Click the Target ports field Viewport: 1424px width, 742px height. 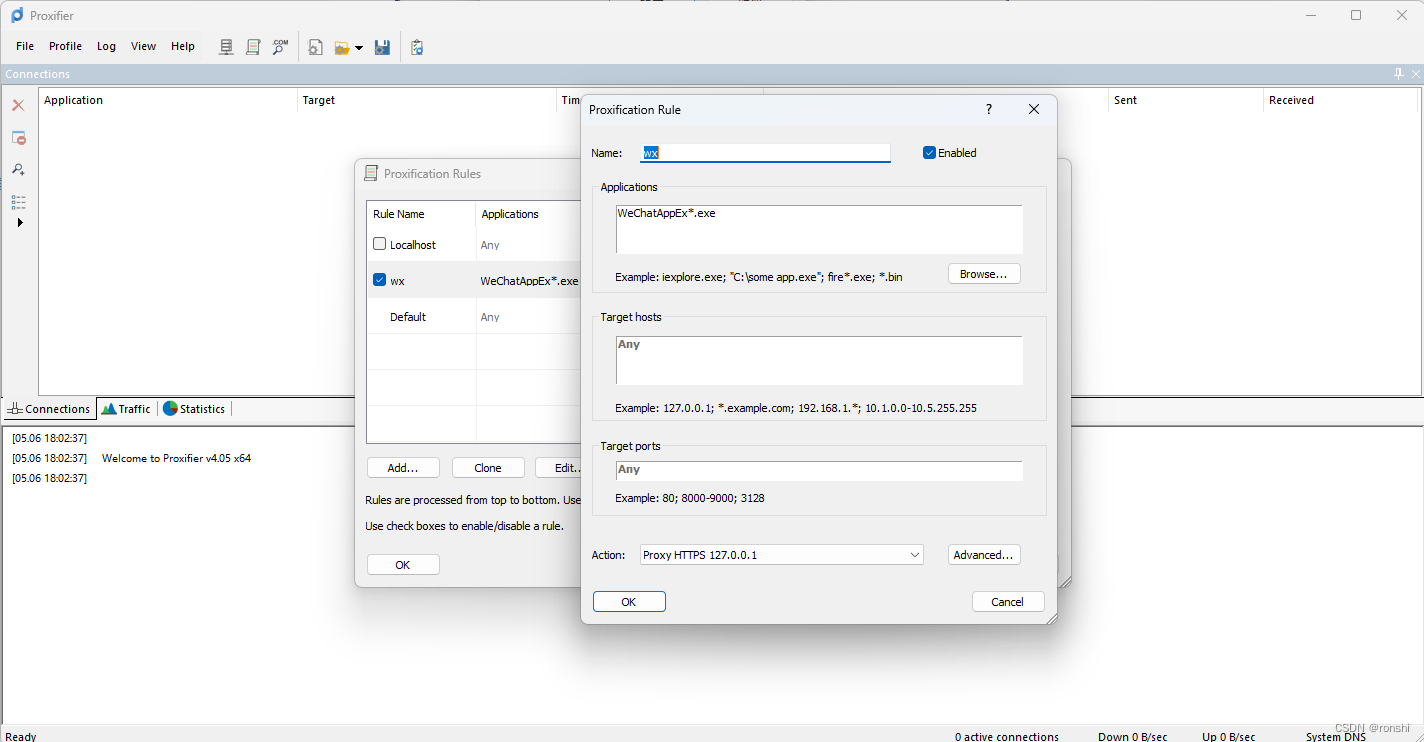[x=819, y=470]
